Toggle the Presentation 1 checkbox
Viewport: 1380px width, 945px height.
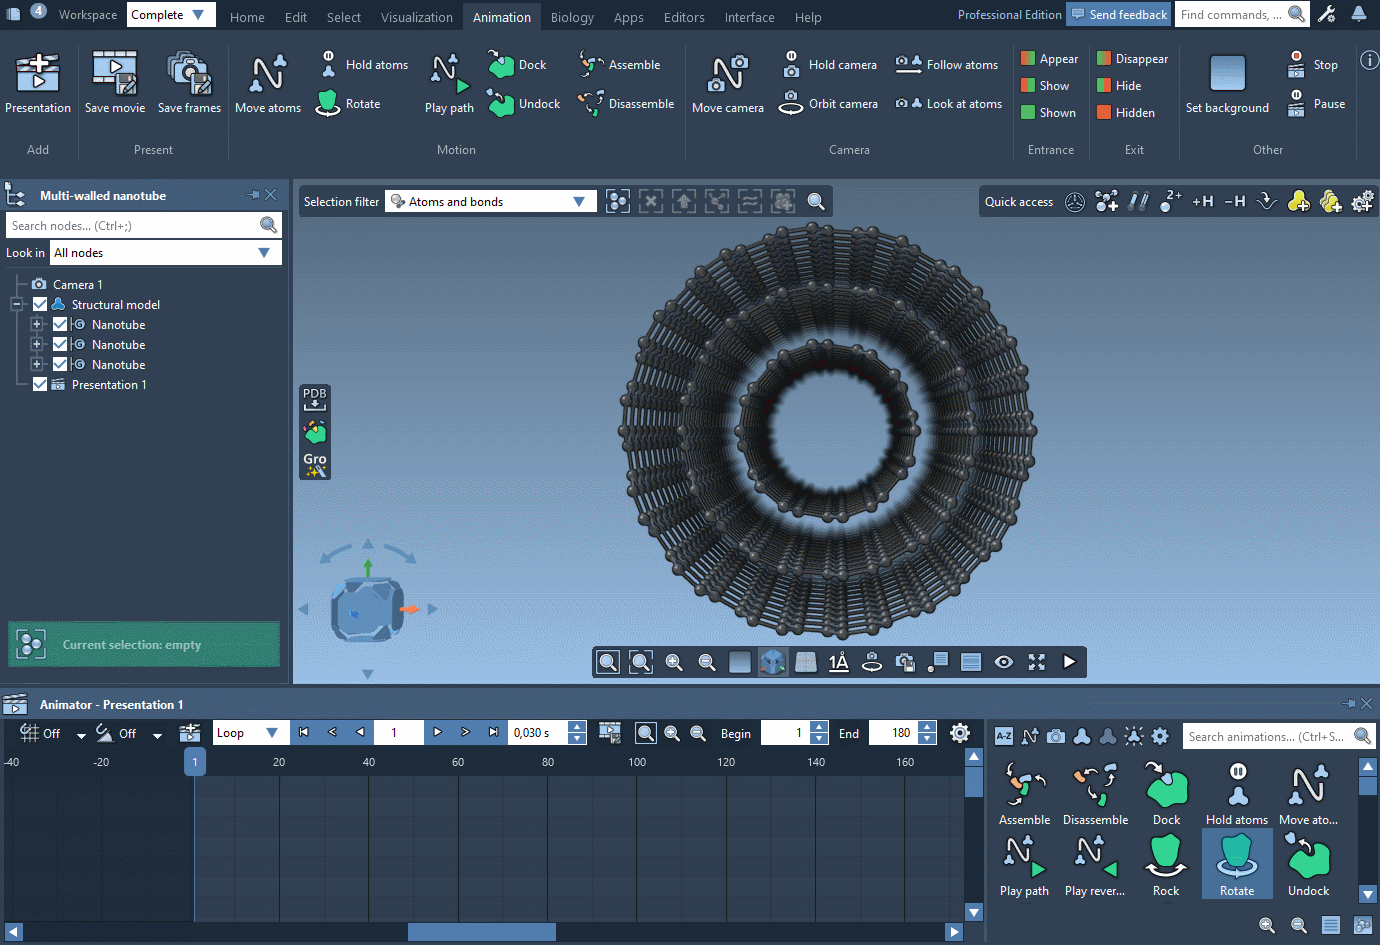tap(40, 384)
